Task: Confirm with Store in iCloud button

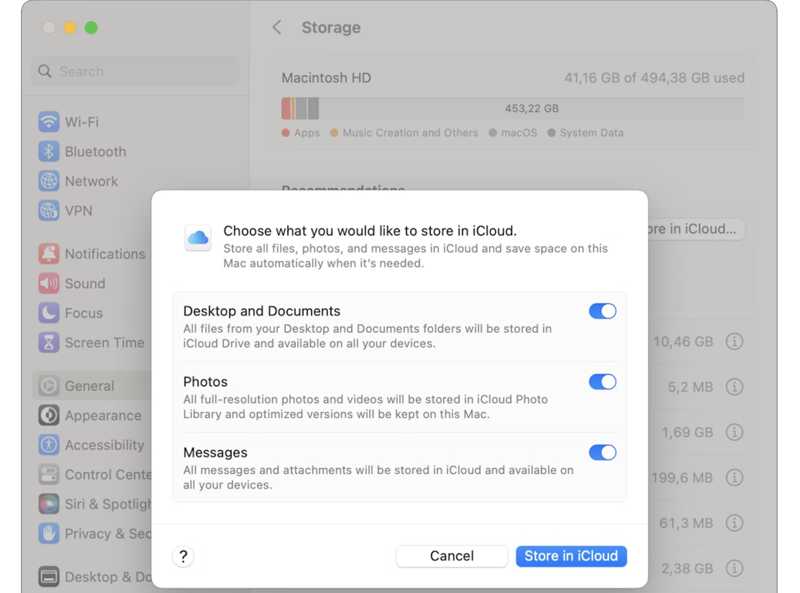Action: pos(571,556)
